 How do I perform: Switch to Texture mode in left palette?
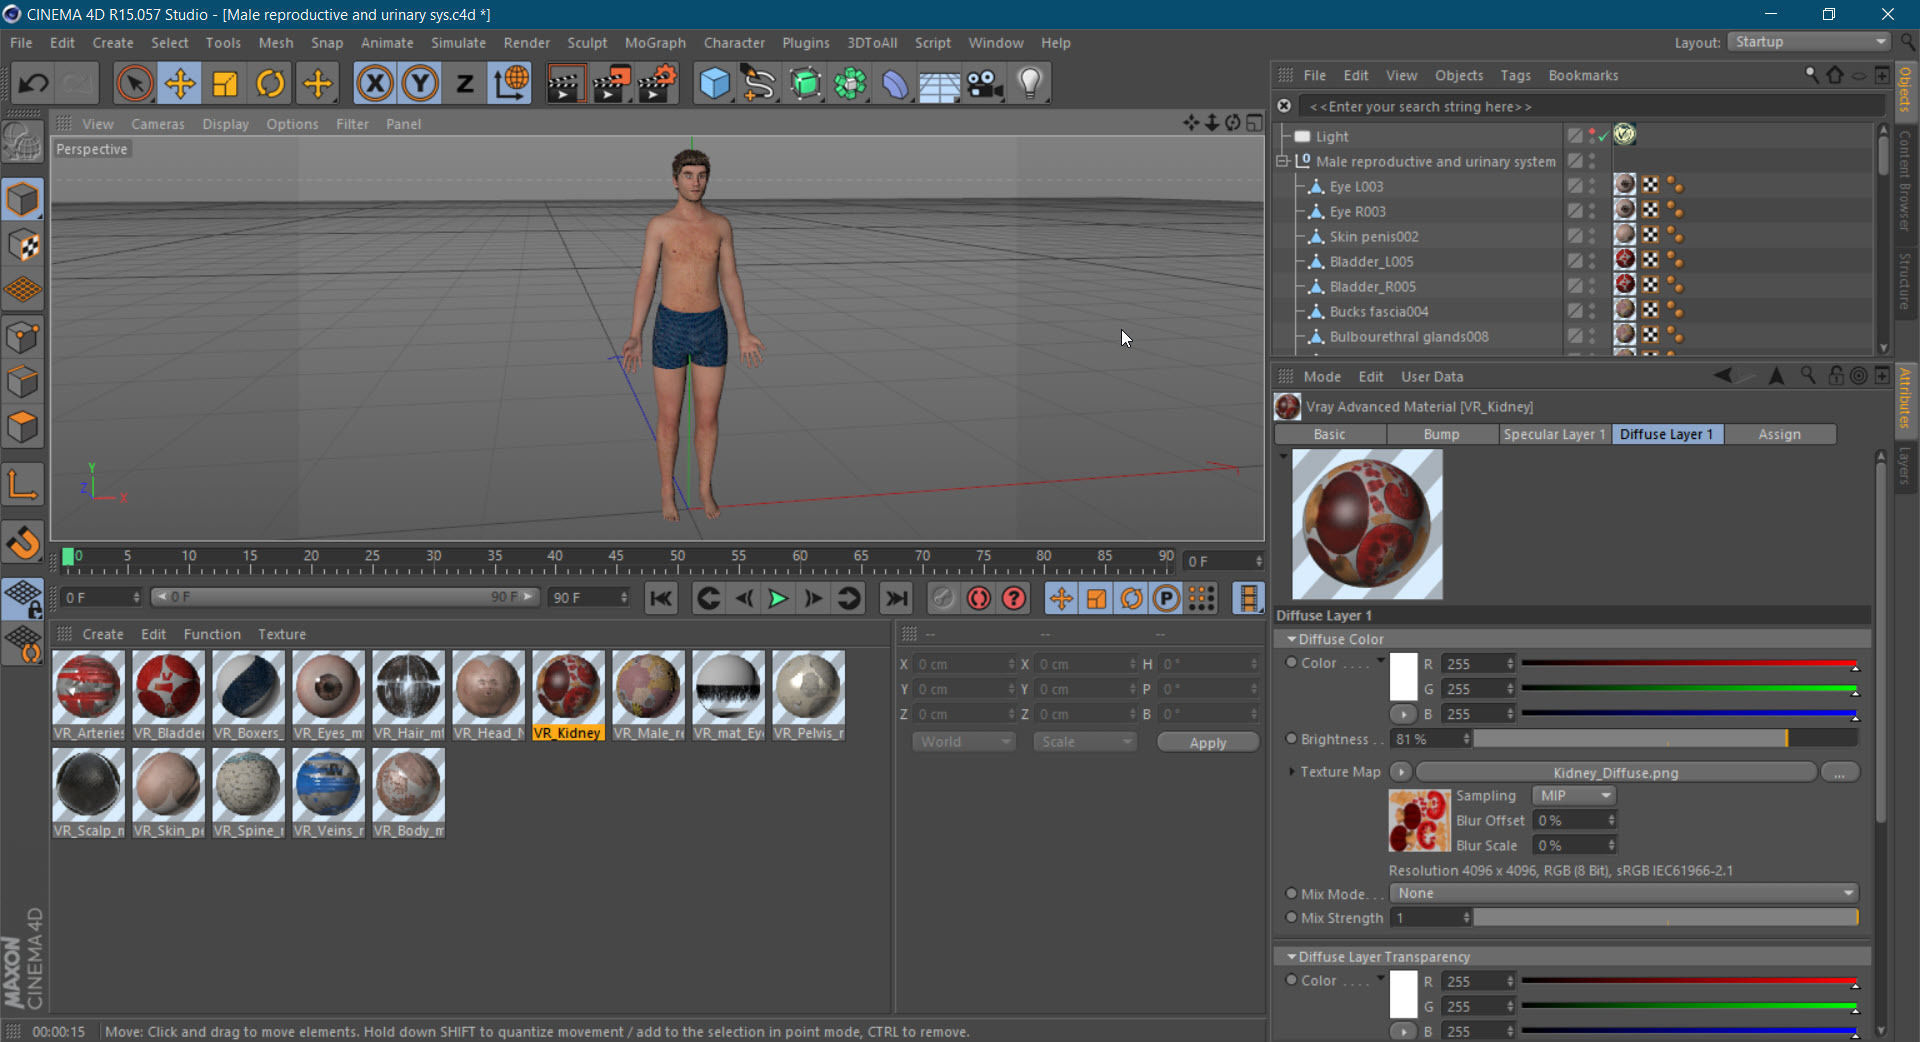(22, 245)
